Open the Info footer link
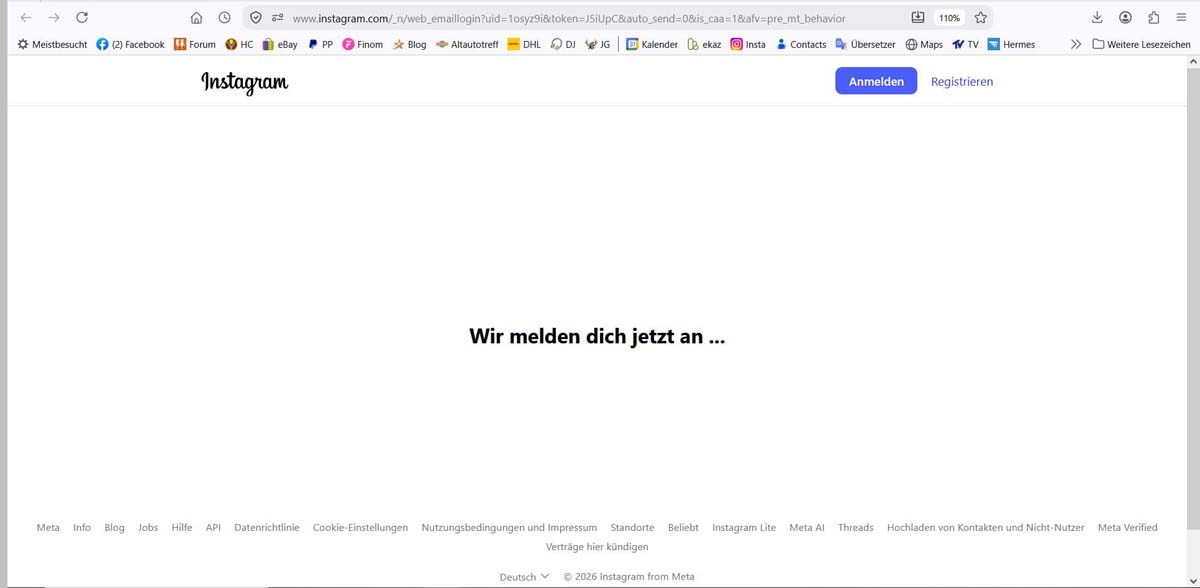 click(x=82, y=527)
